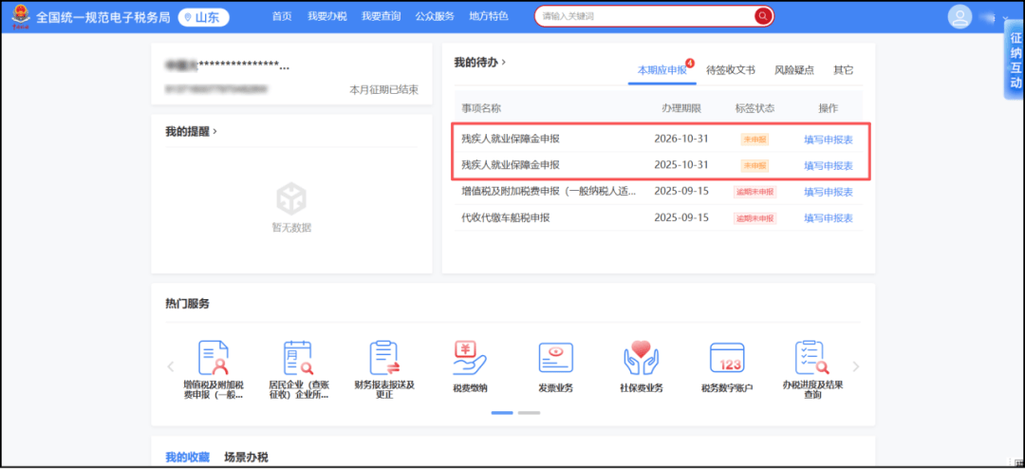Open the 我要查询 menu
This screenshot has width=1025, height=469.
click(x=381, y=16)
